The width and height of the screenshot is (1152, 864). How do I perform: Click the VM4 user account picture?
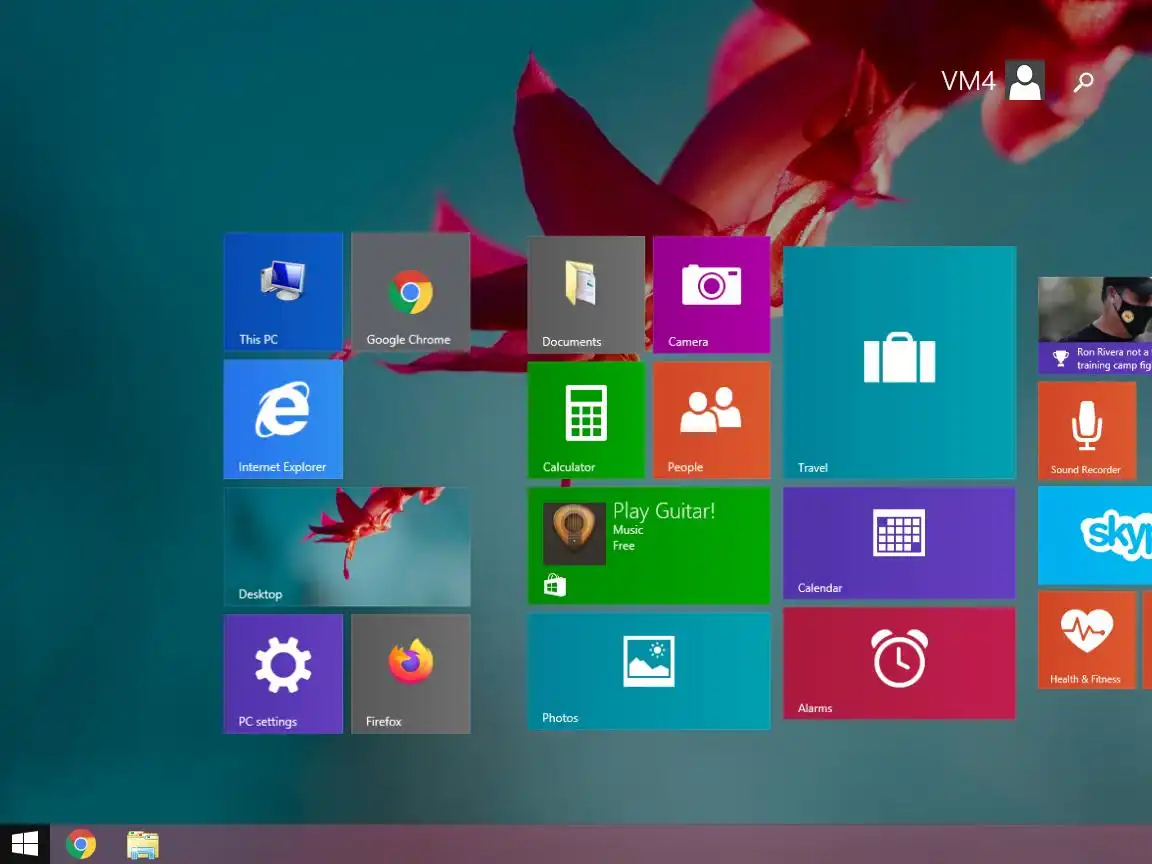[1025, 80]
